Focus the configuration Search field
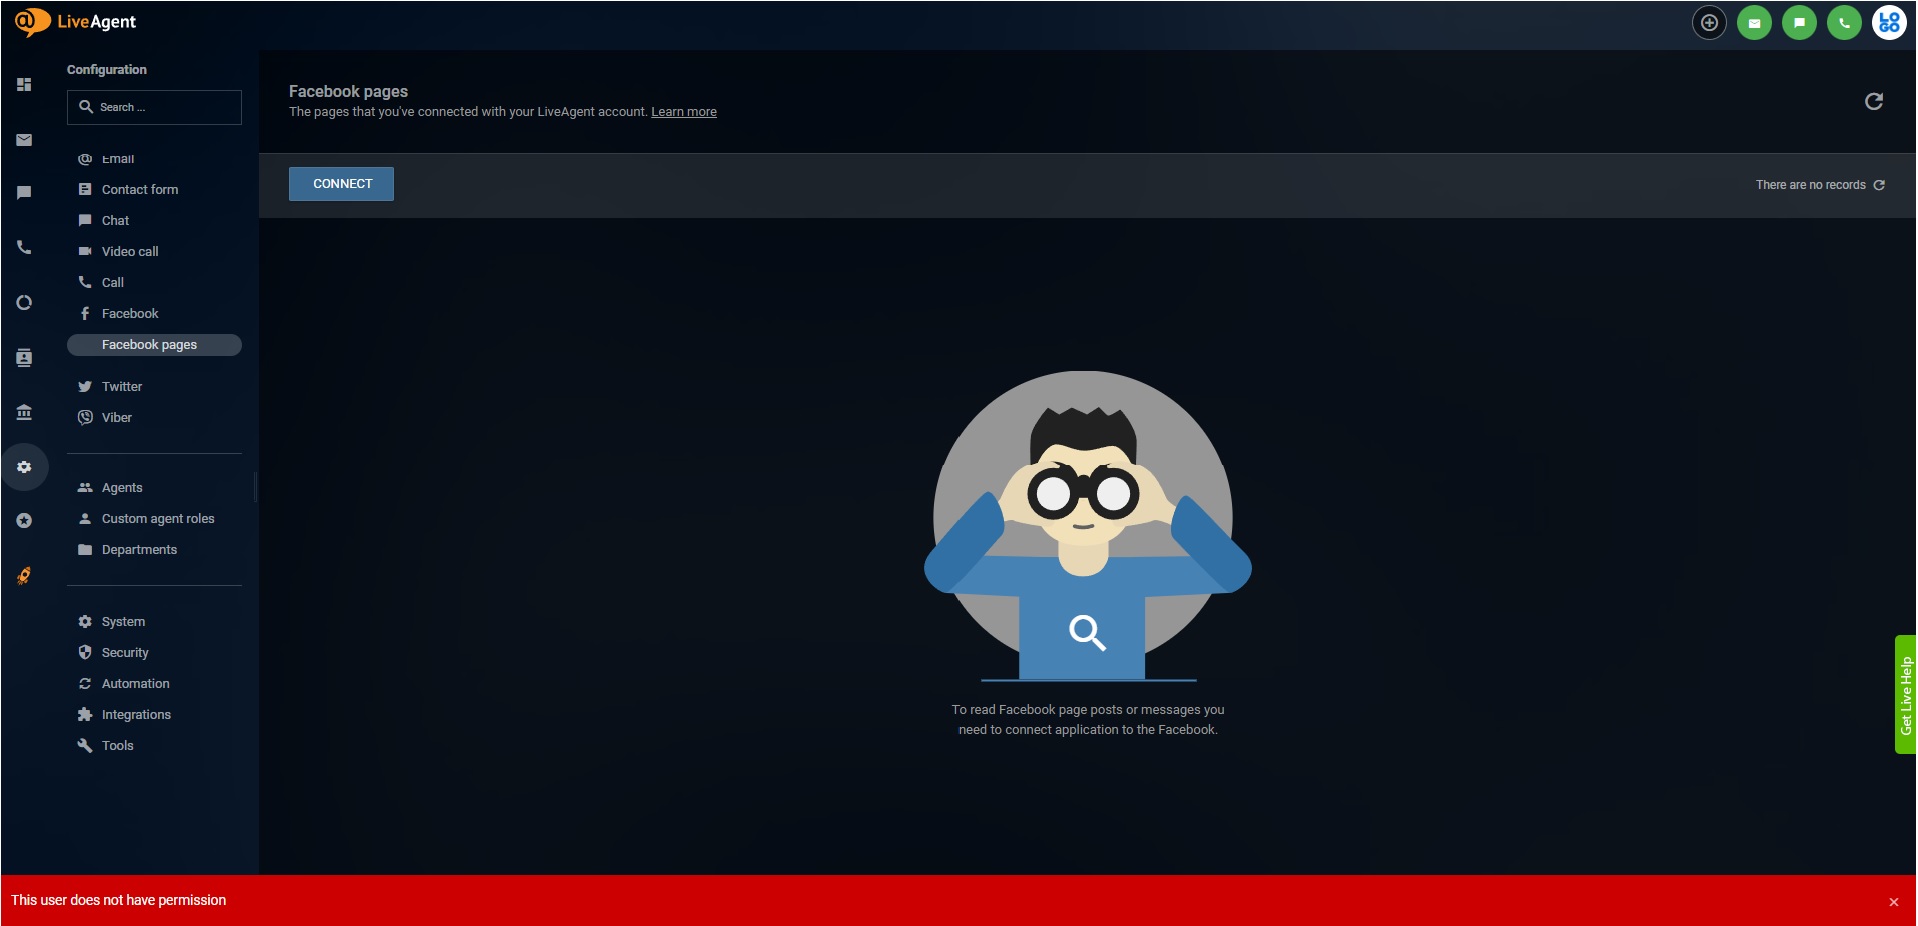Screen dimensions: 1918x926 pos(154,107)
